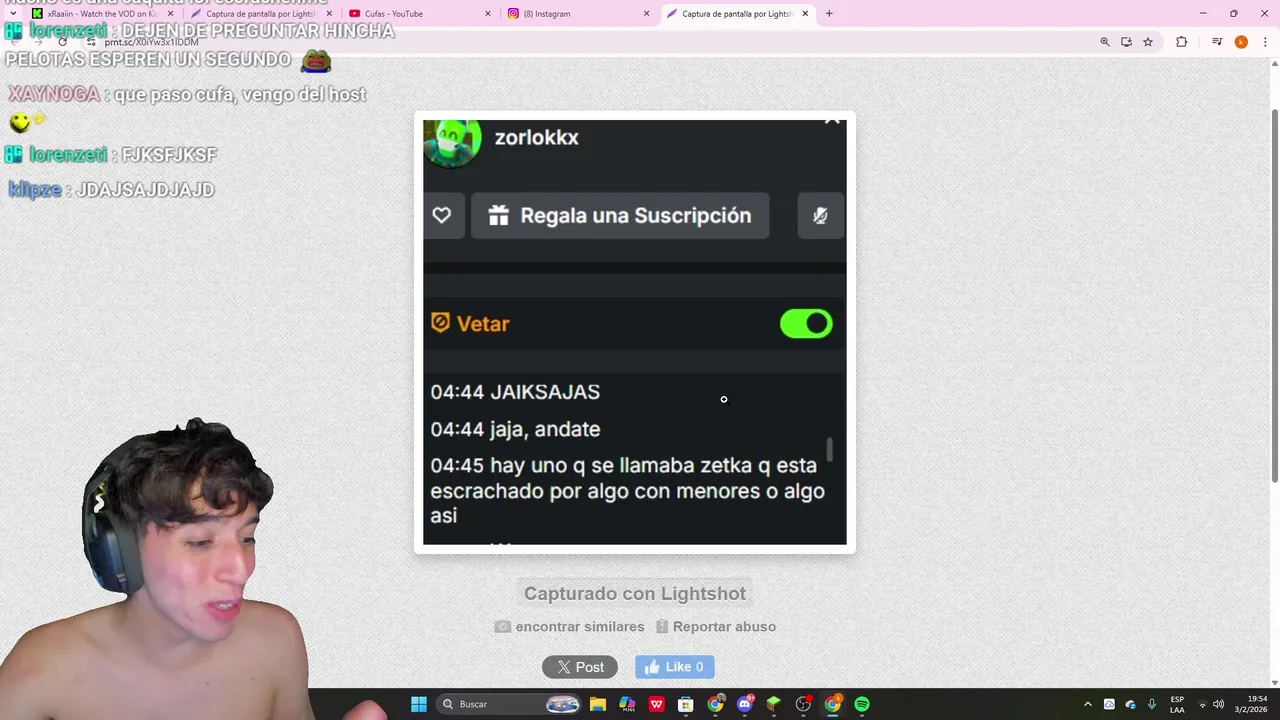
Task: Open OBS Studio from the taskbar
Action: pyautogui.click(x=803, y=704)
